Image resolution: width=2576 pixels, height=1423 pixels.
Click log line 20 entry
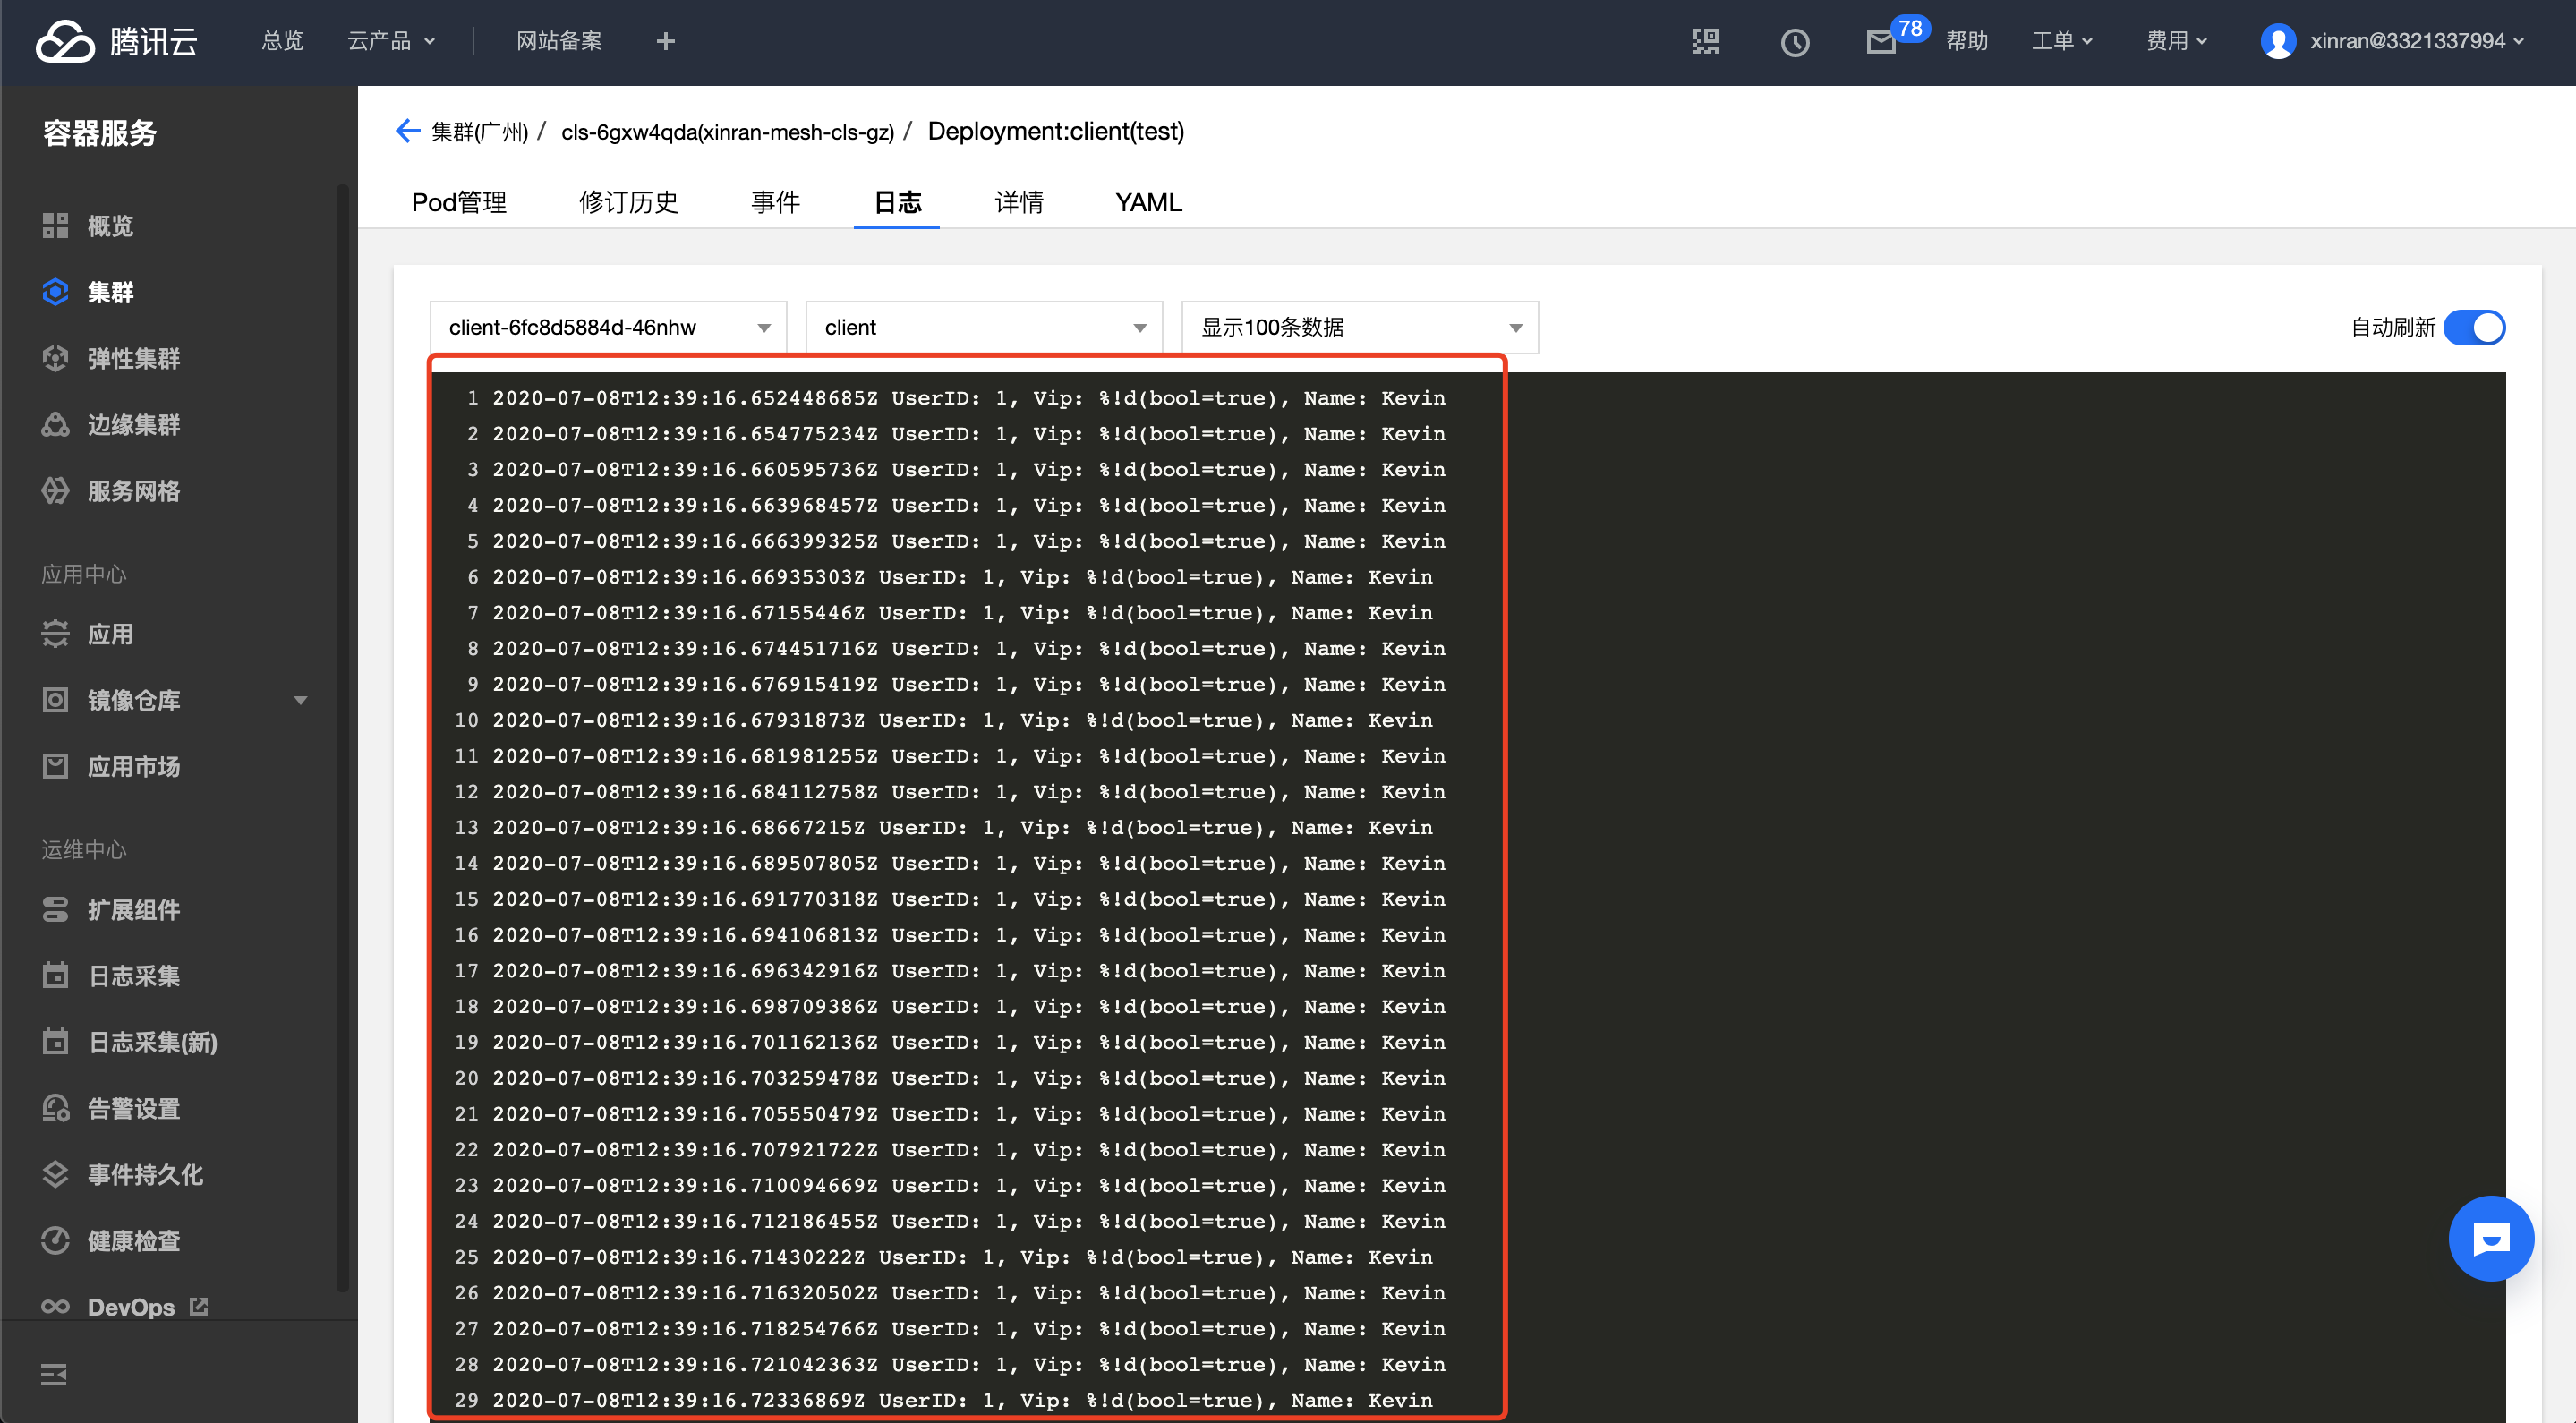point(968,1078)
